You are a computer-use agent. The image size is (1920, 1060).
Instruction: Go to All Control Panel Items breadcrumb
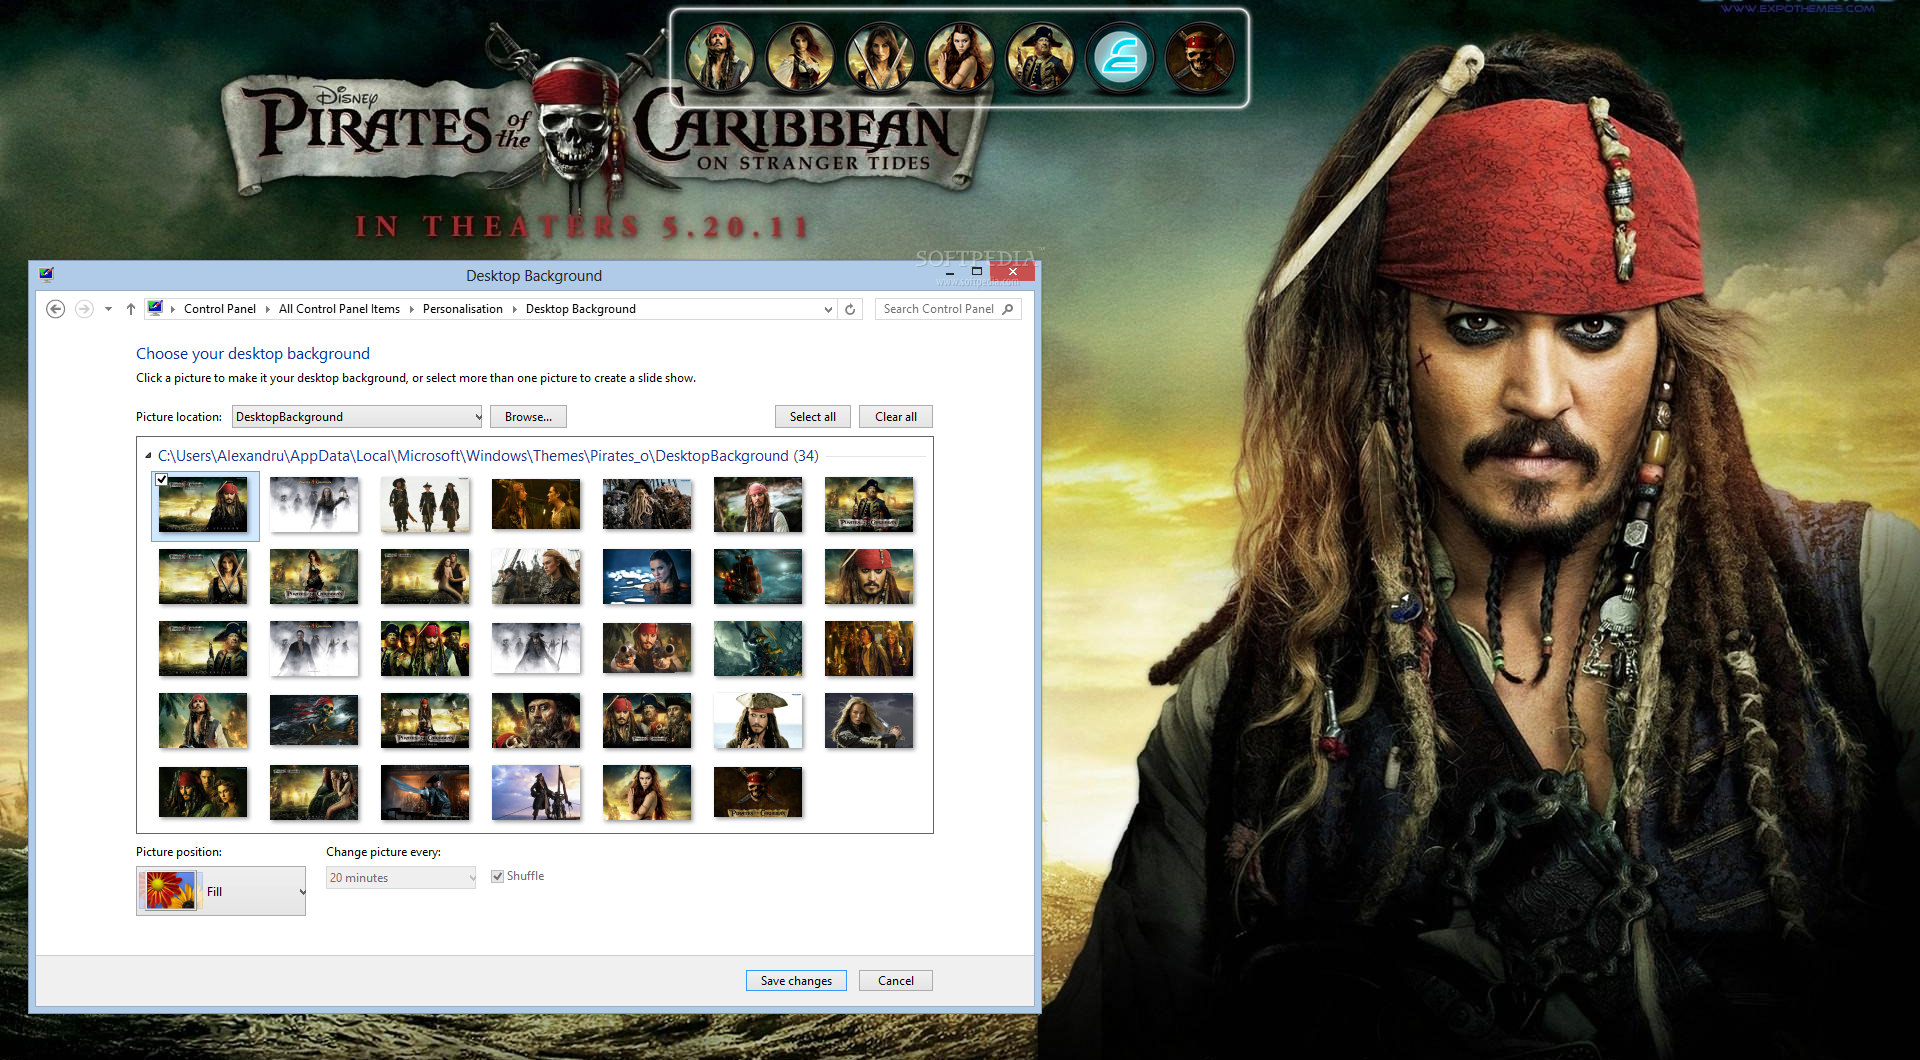click(x=339, y=309)
